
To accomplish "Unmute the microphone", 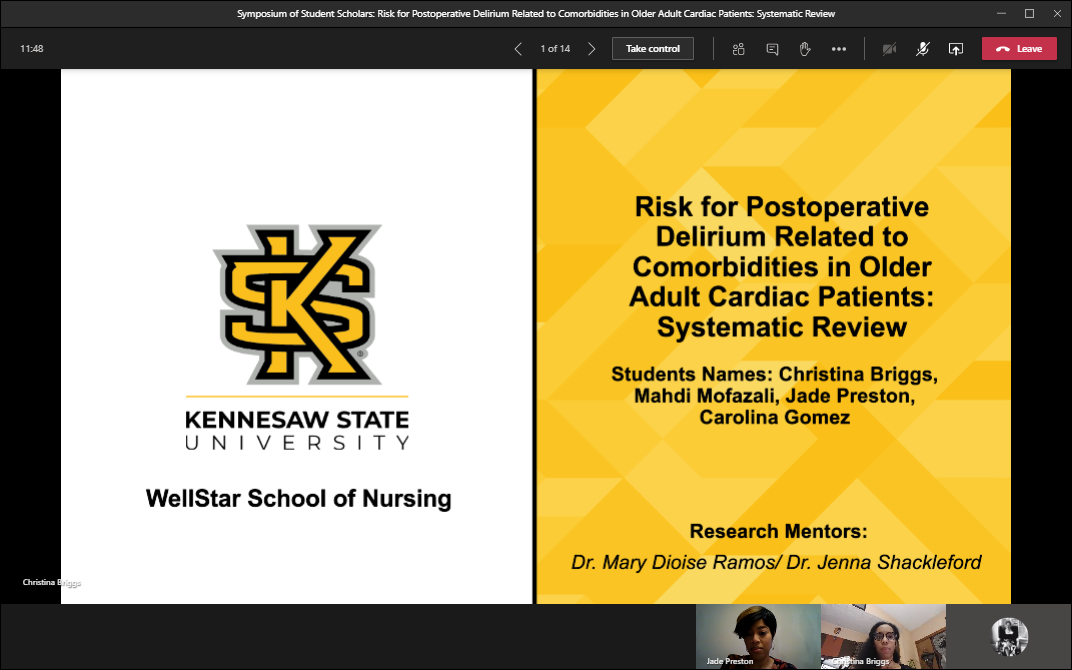I will pyautogui.click(x=922, y=49).
